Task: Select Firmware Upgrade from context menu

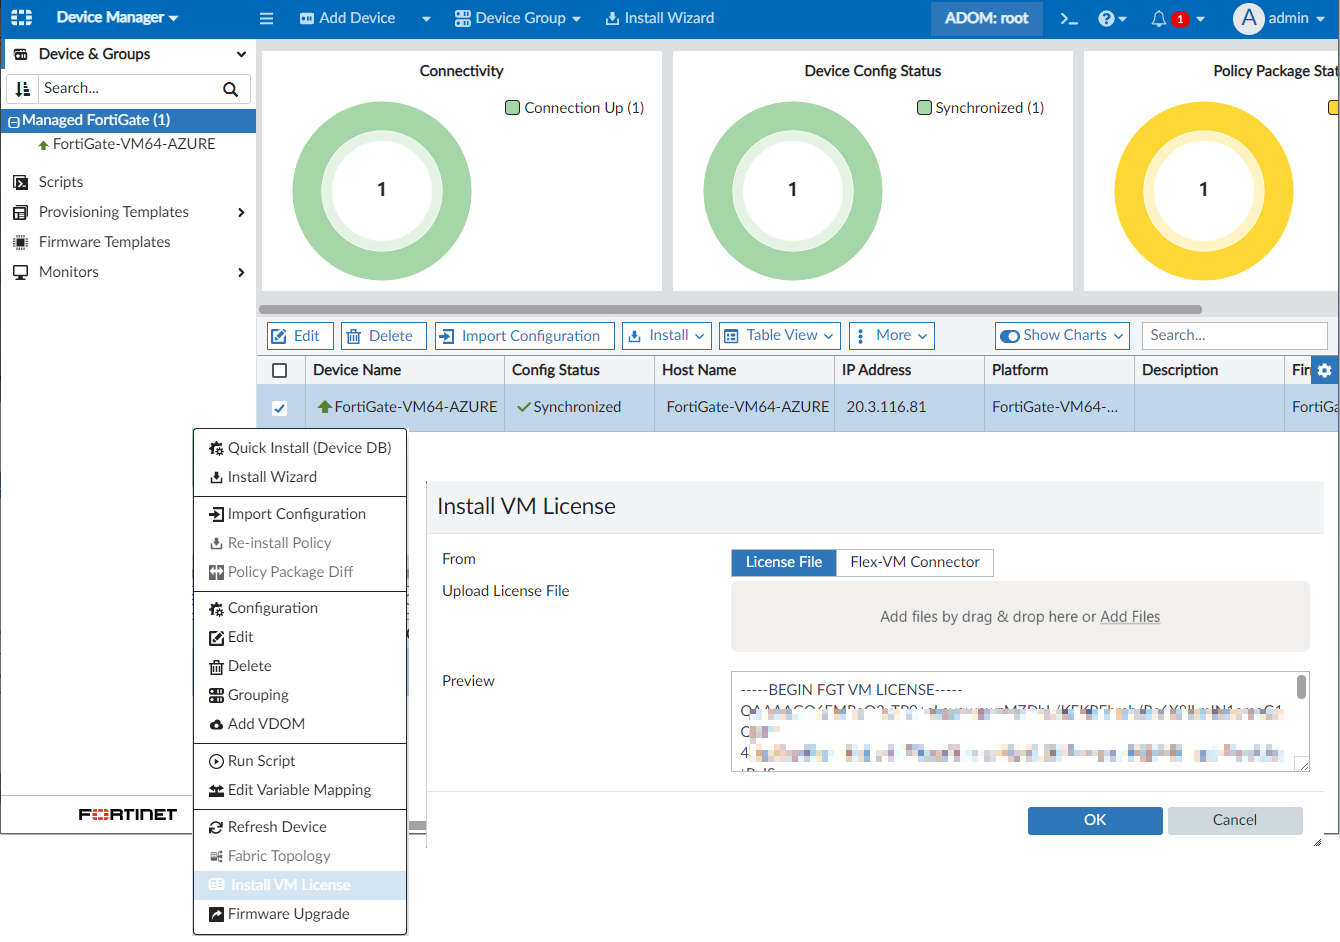Action: tap(288, 914)
